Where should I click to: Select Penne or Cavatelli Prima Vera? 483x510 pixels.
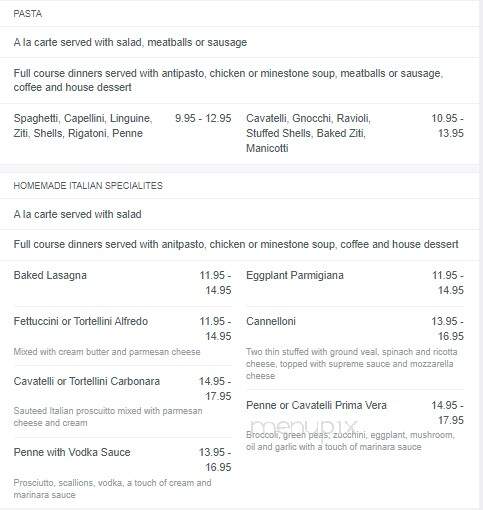click(x=316, y=405)
